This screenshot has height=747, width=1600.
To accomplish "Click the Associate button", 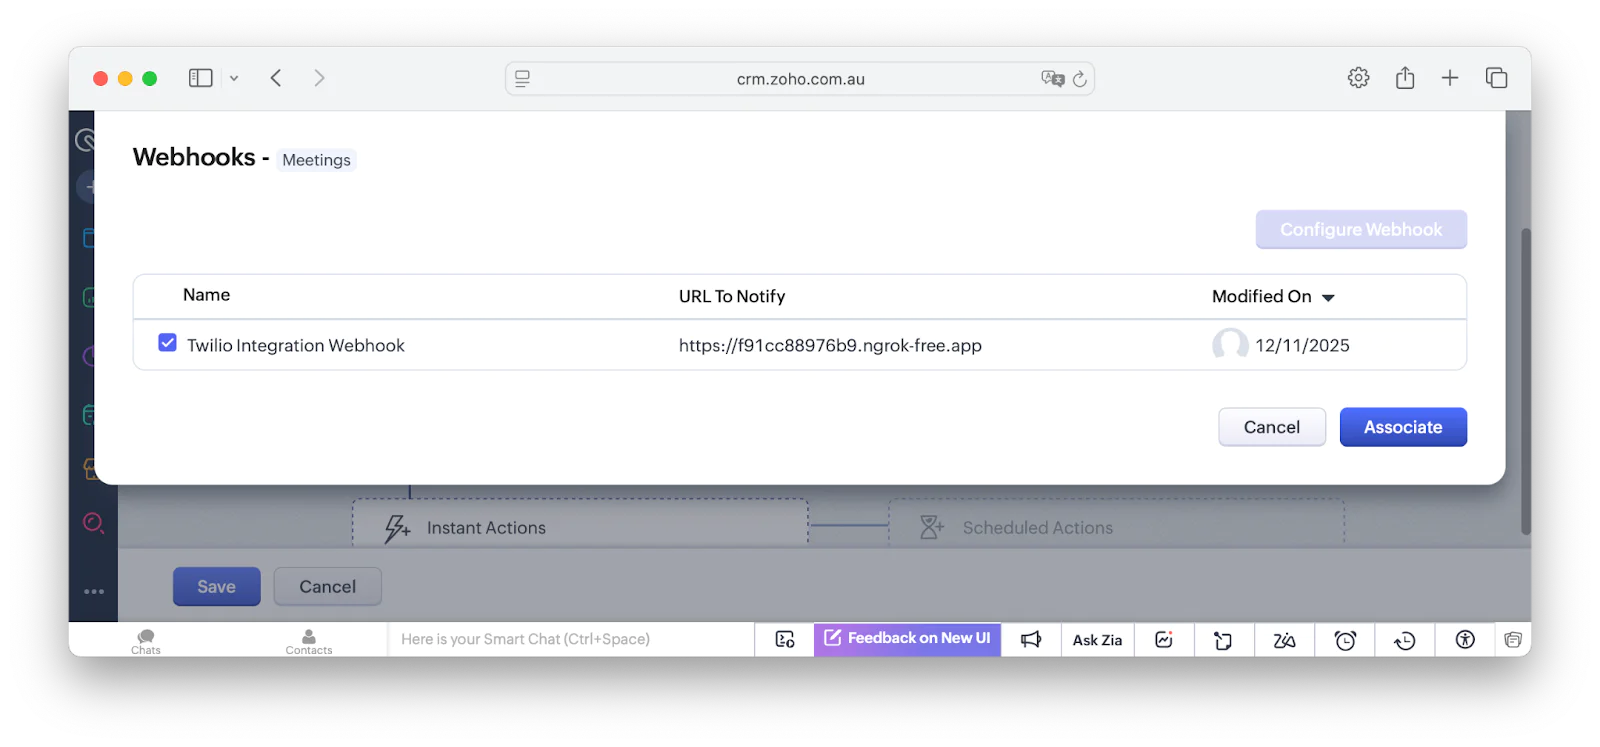I will pyautogui.click(x=1402, y=427).
